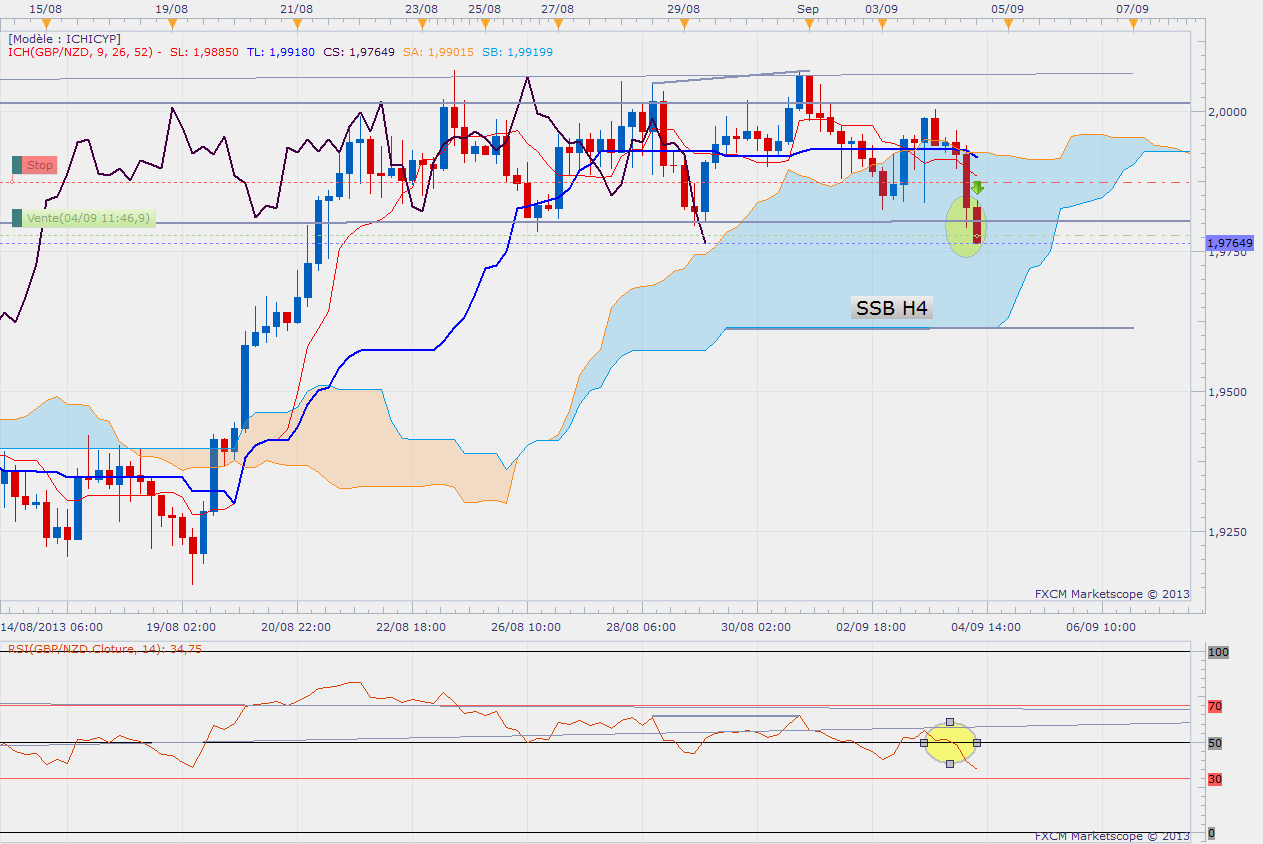Viewport: 1263px width, 844px height.
Task: Select the green Vente(04/09 11:46,9) order label
Action: (x=90, y=218)
